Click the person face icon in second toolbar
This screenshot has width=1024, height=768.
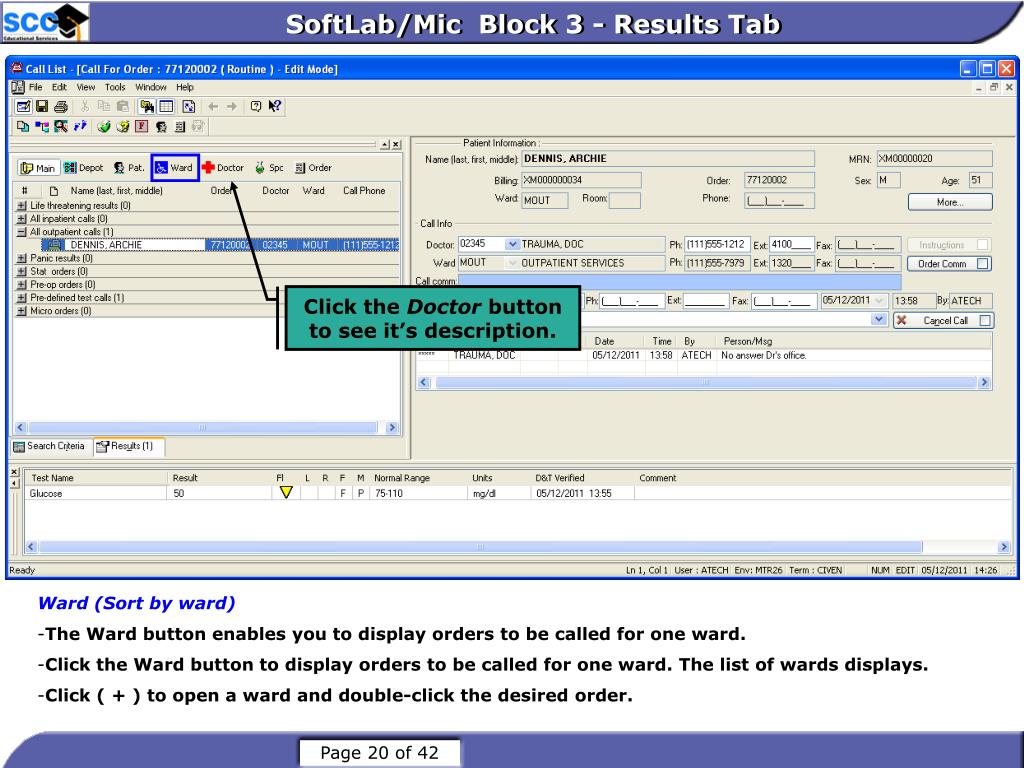[x=161, y=127]
